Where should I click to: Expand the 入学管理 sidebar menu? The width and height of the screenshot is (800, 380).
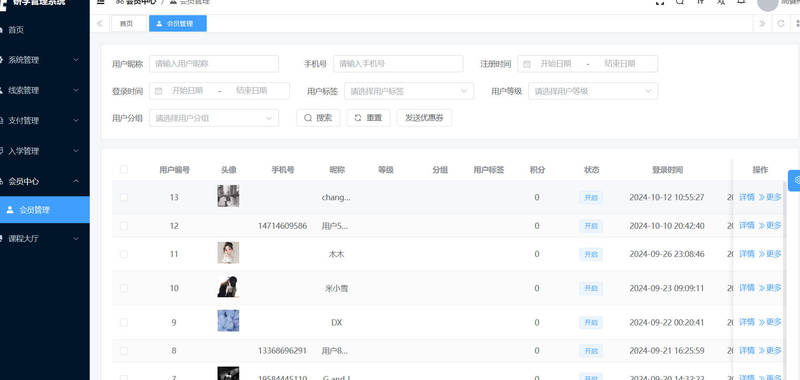(x=44, y=151)
